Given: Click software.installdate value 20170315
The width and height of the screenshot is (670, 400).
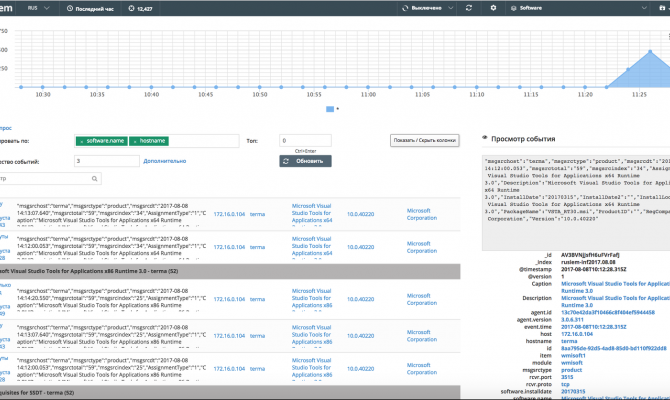Looking at the screenshot, I should coord(573,391).
